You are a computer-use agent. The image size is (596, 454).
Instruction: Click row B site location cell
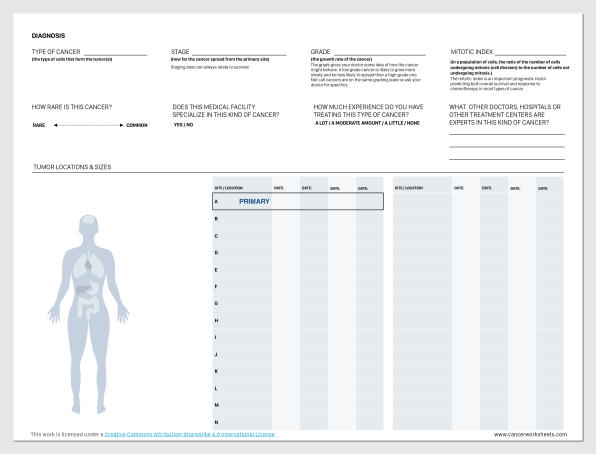(x=242, y=219)
